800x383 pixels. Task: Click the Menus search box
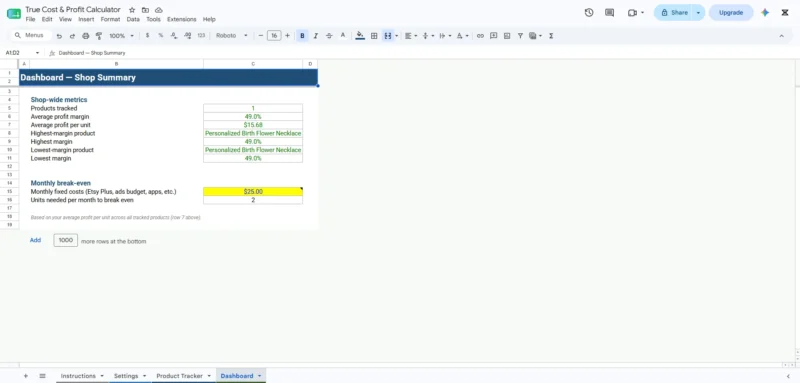(32, 36)
